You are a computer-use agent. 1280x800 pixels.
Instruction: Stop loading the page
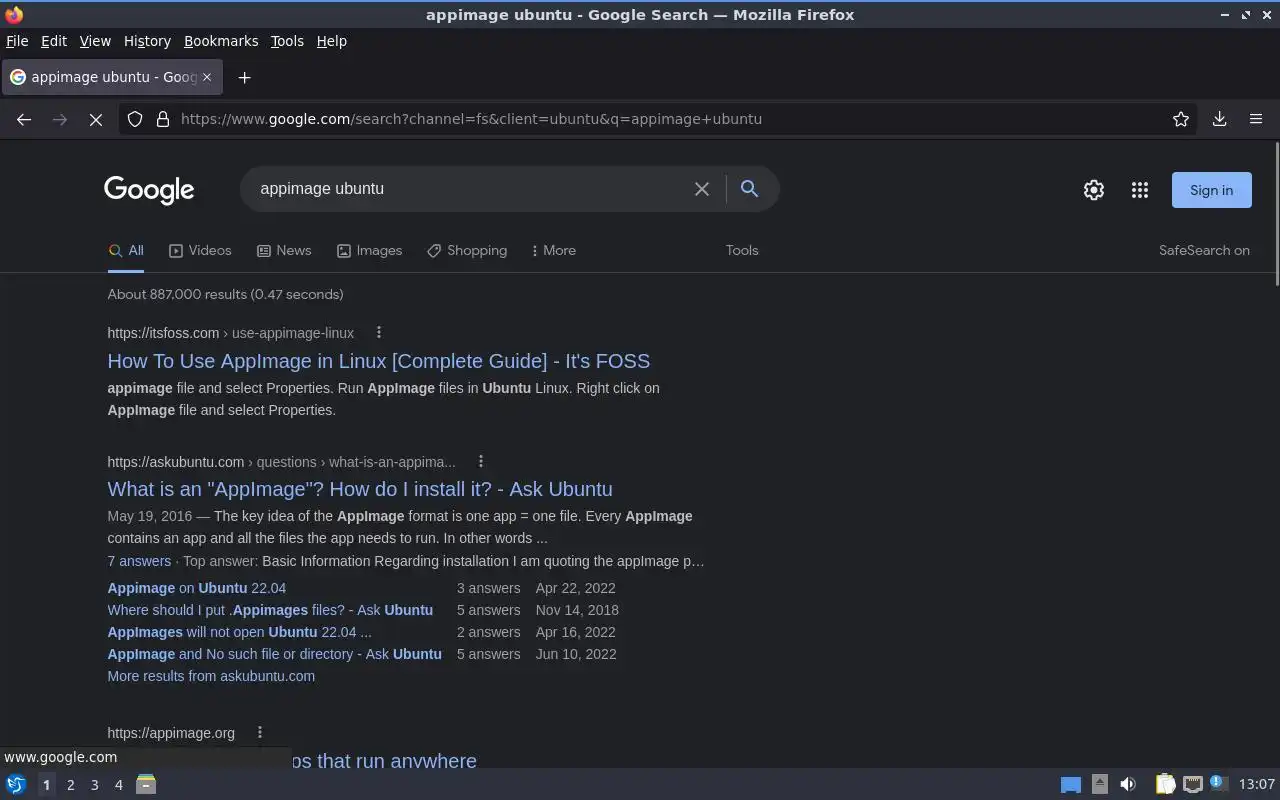(96, 119)
